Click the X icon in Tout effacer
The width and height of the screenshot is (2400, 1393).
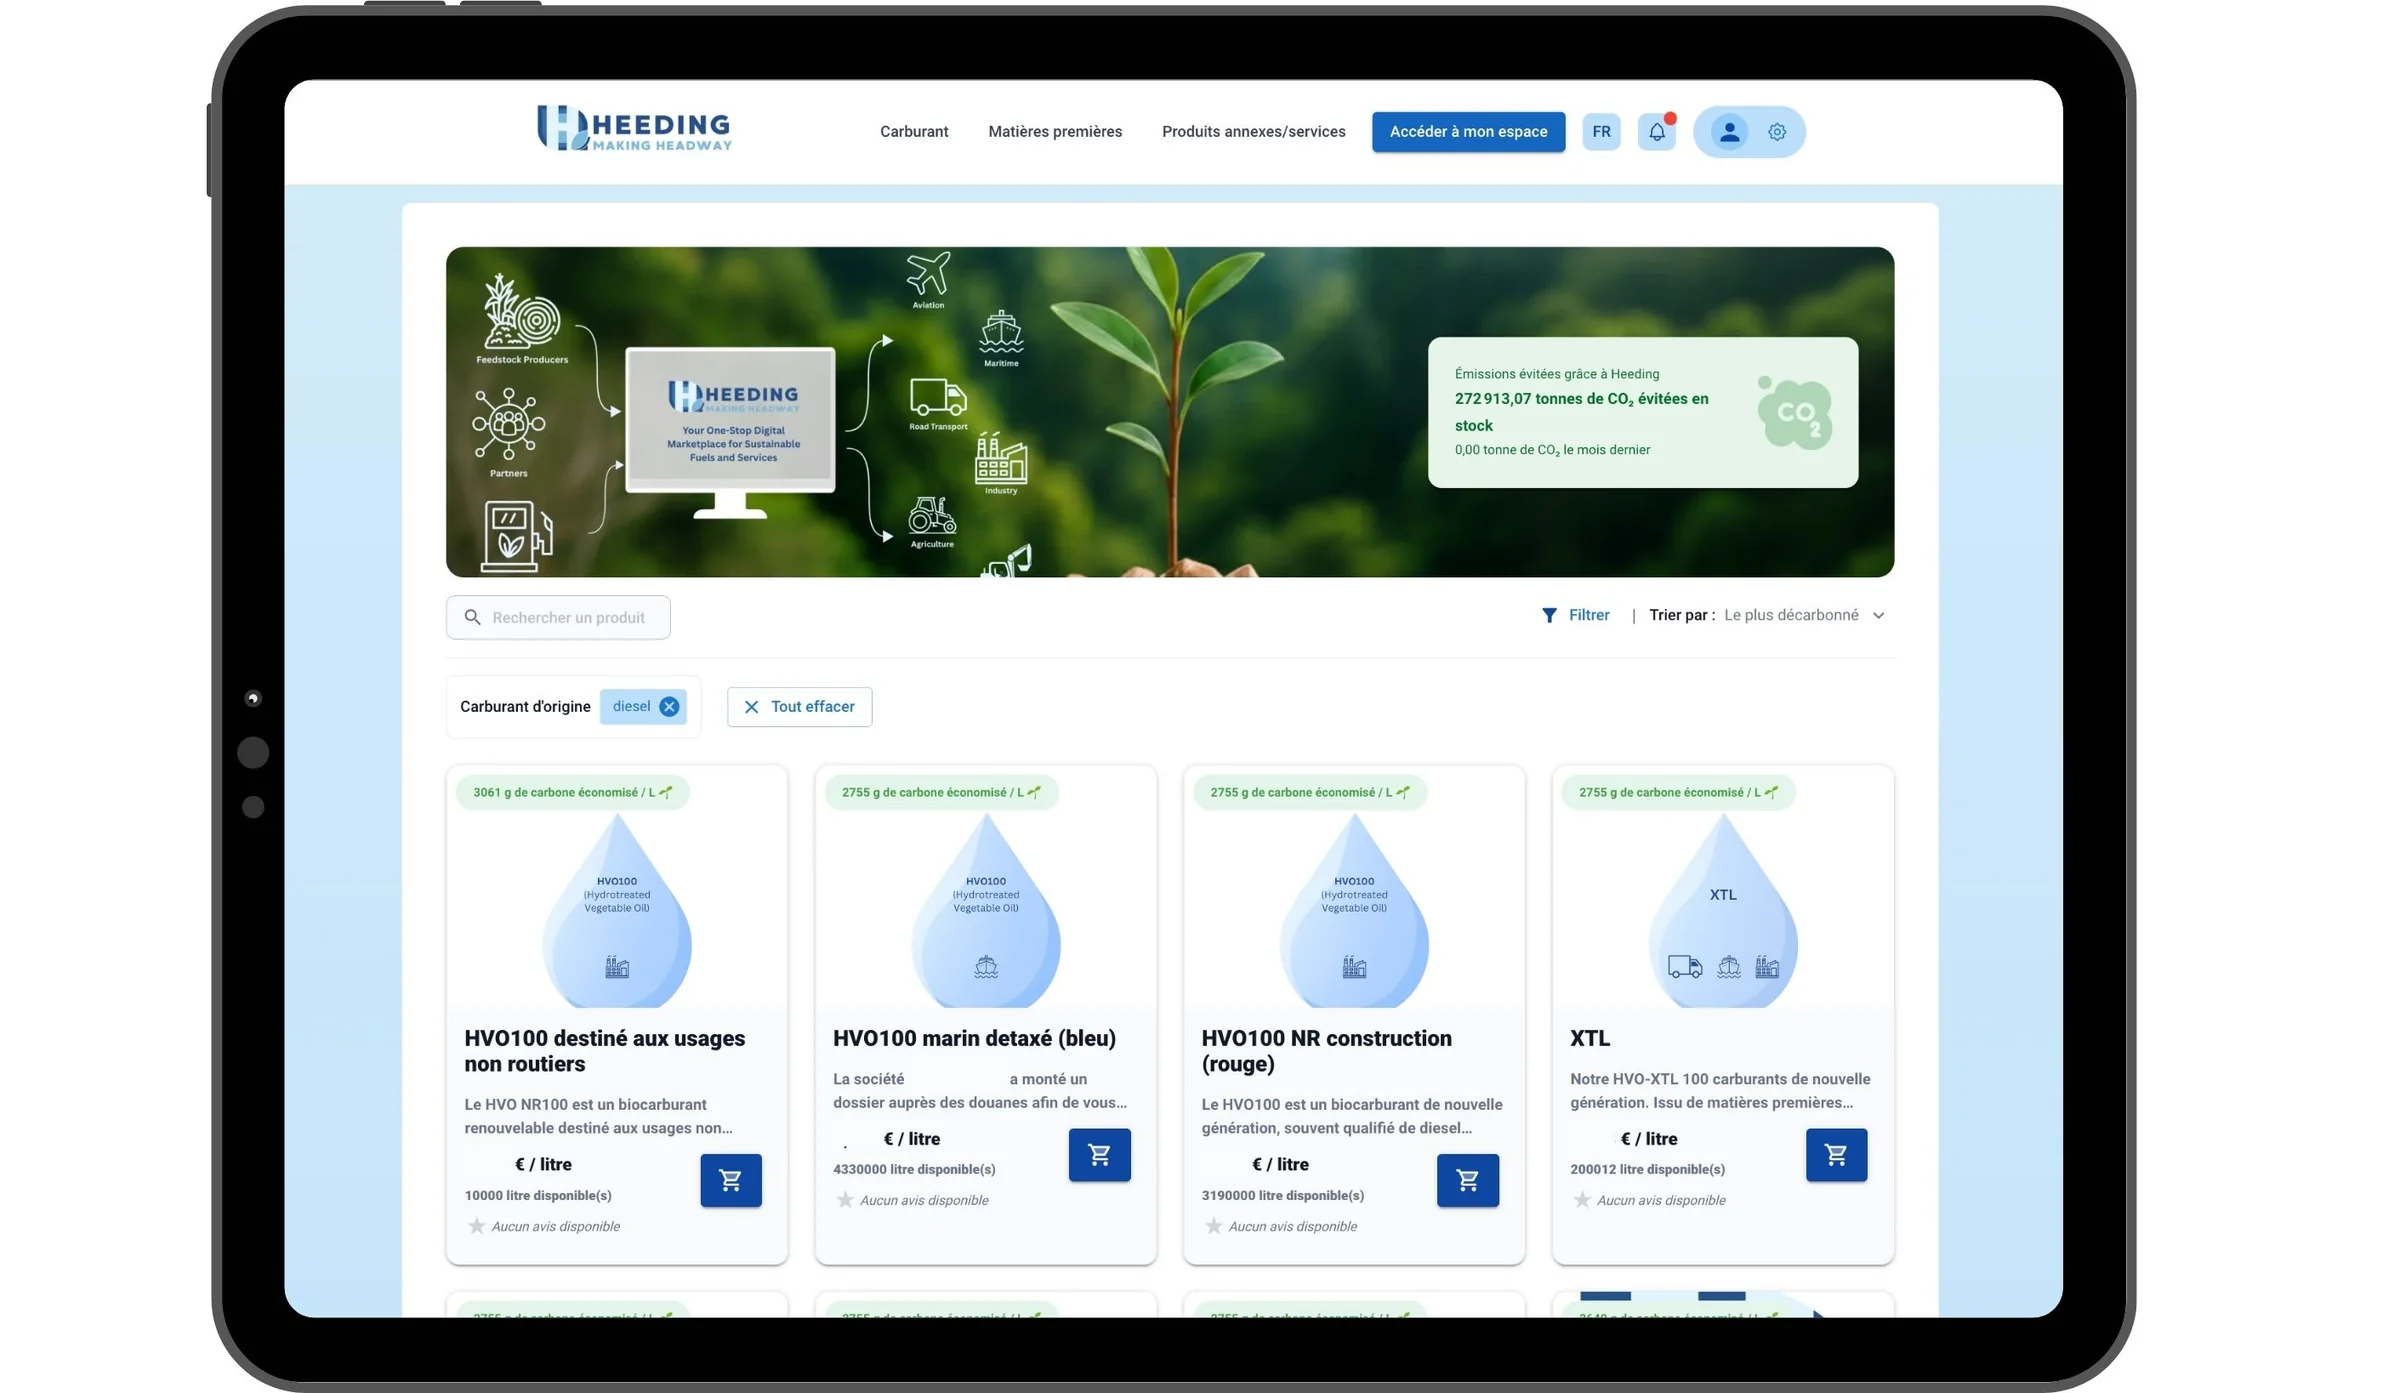point(751,707)
